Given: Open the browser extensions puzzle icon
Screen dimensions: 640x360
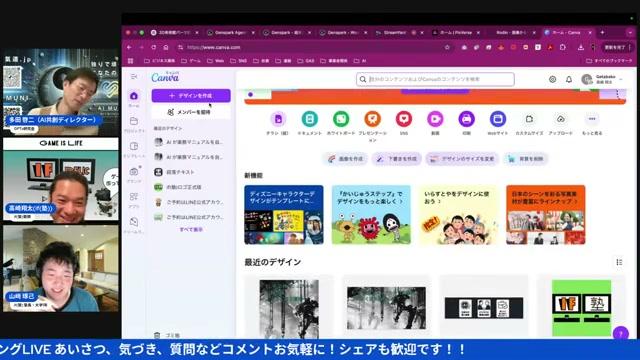Looking at the screenshot, I should 562,47.
